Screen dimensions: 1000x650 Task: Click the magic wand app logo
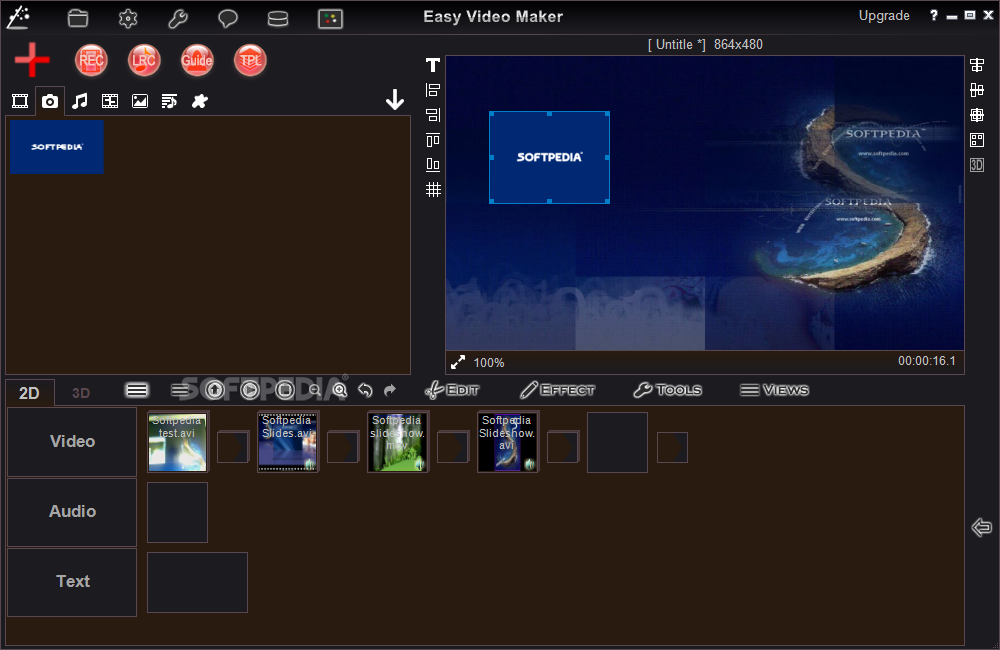click(x=18, y=17)
